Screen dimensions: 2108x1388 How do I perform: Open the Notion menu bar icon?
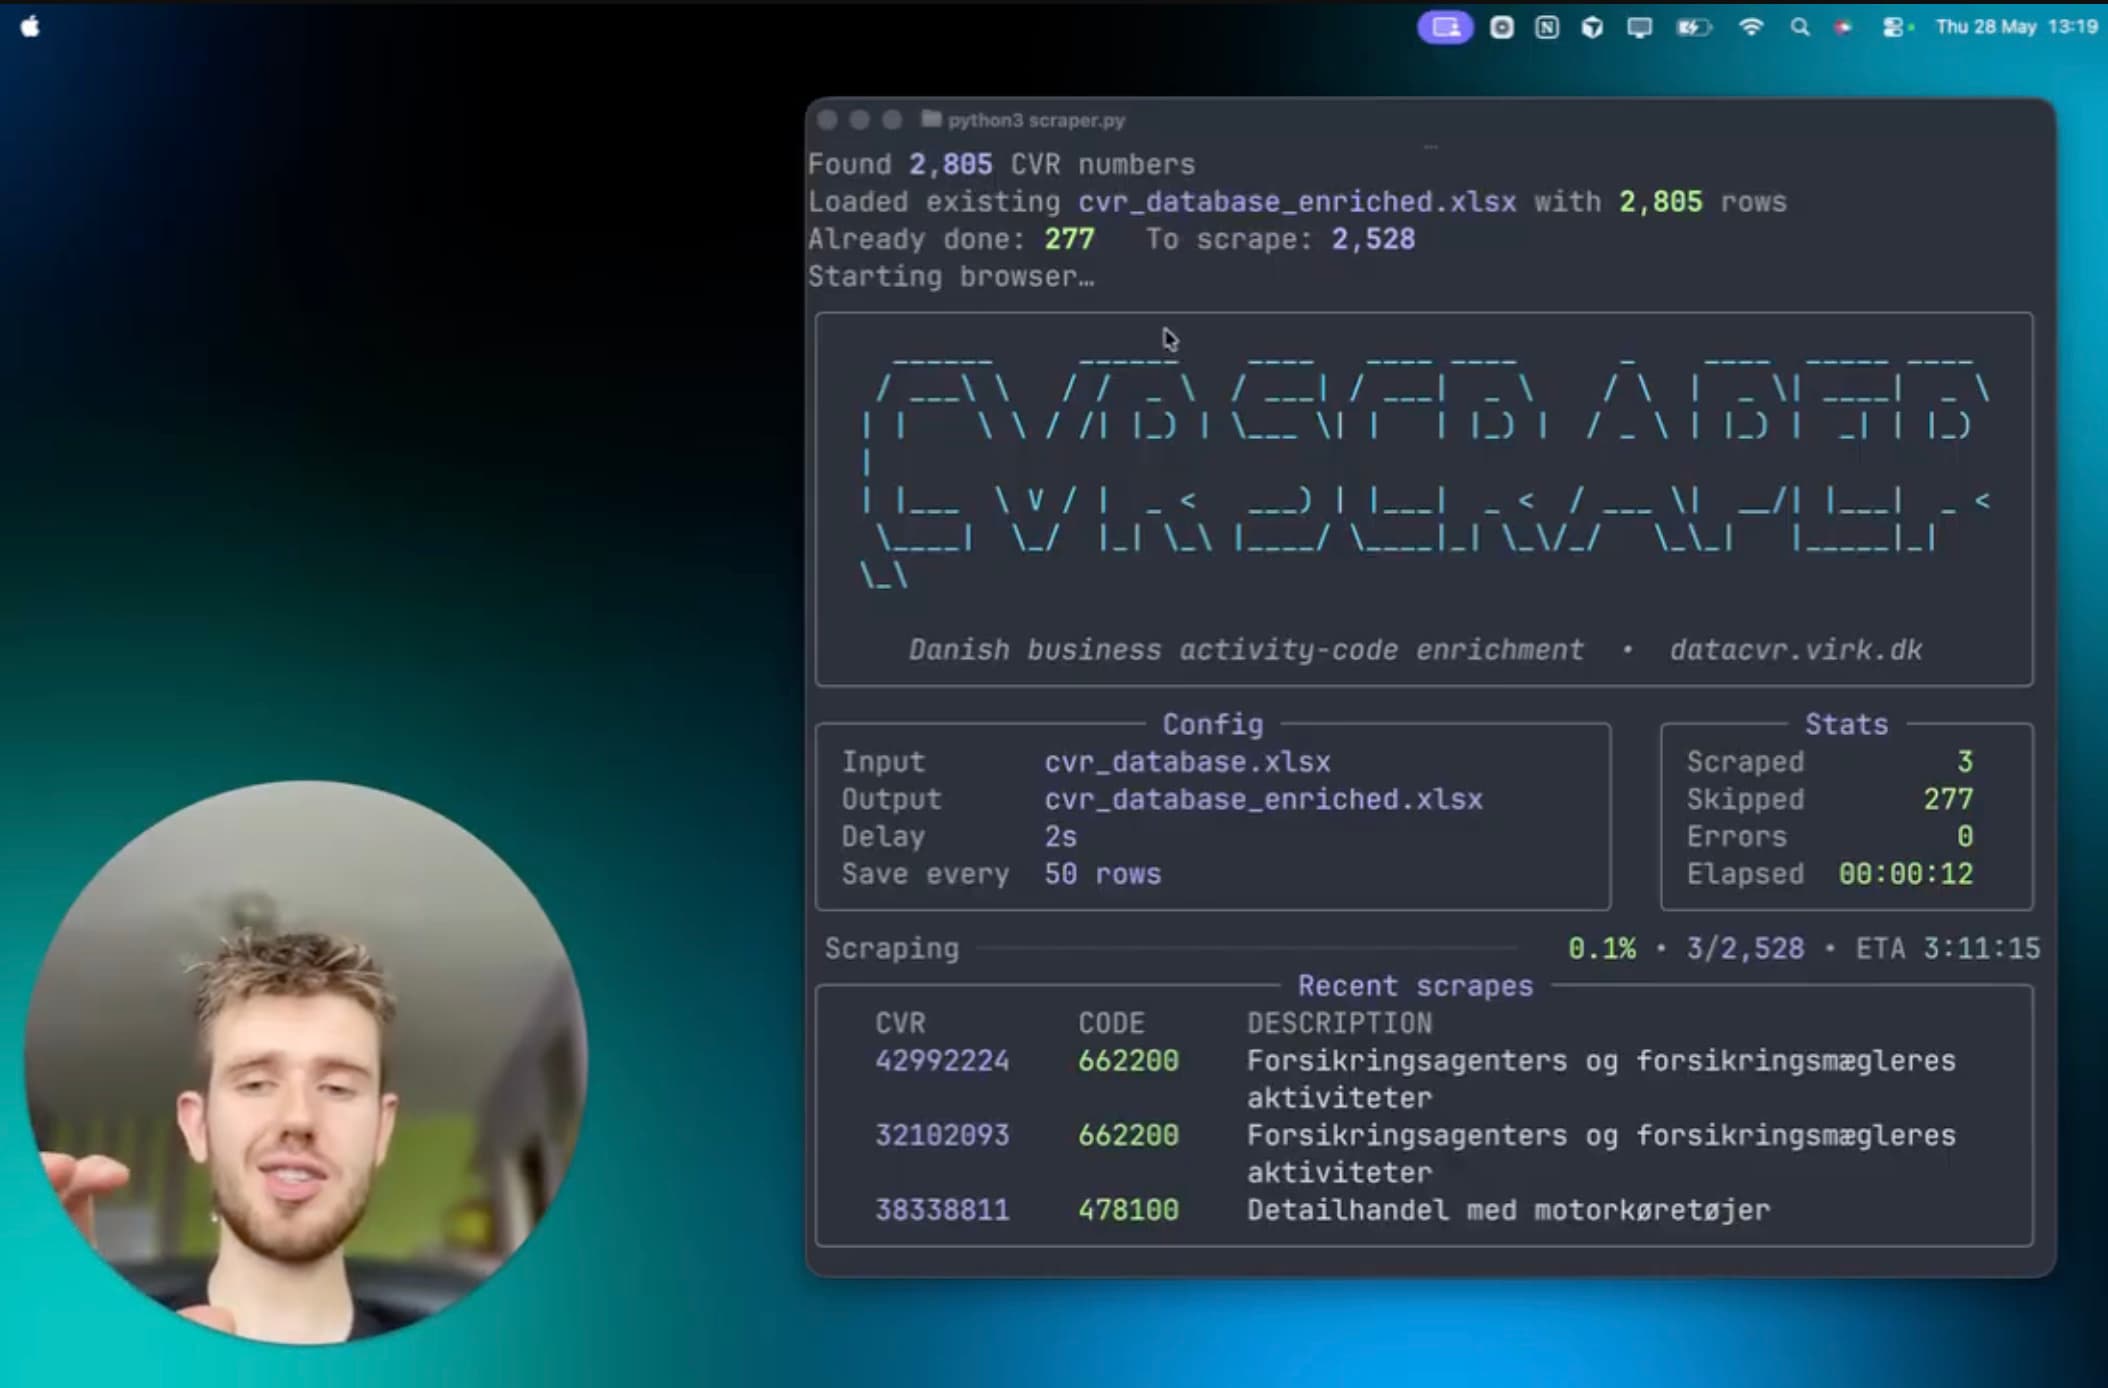1547,28
